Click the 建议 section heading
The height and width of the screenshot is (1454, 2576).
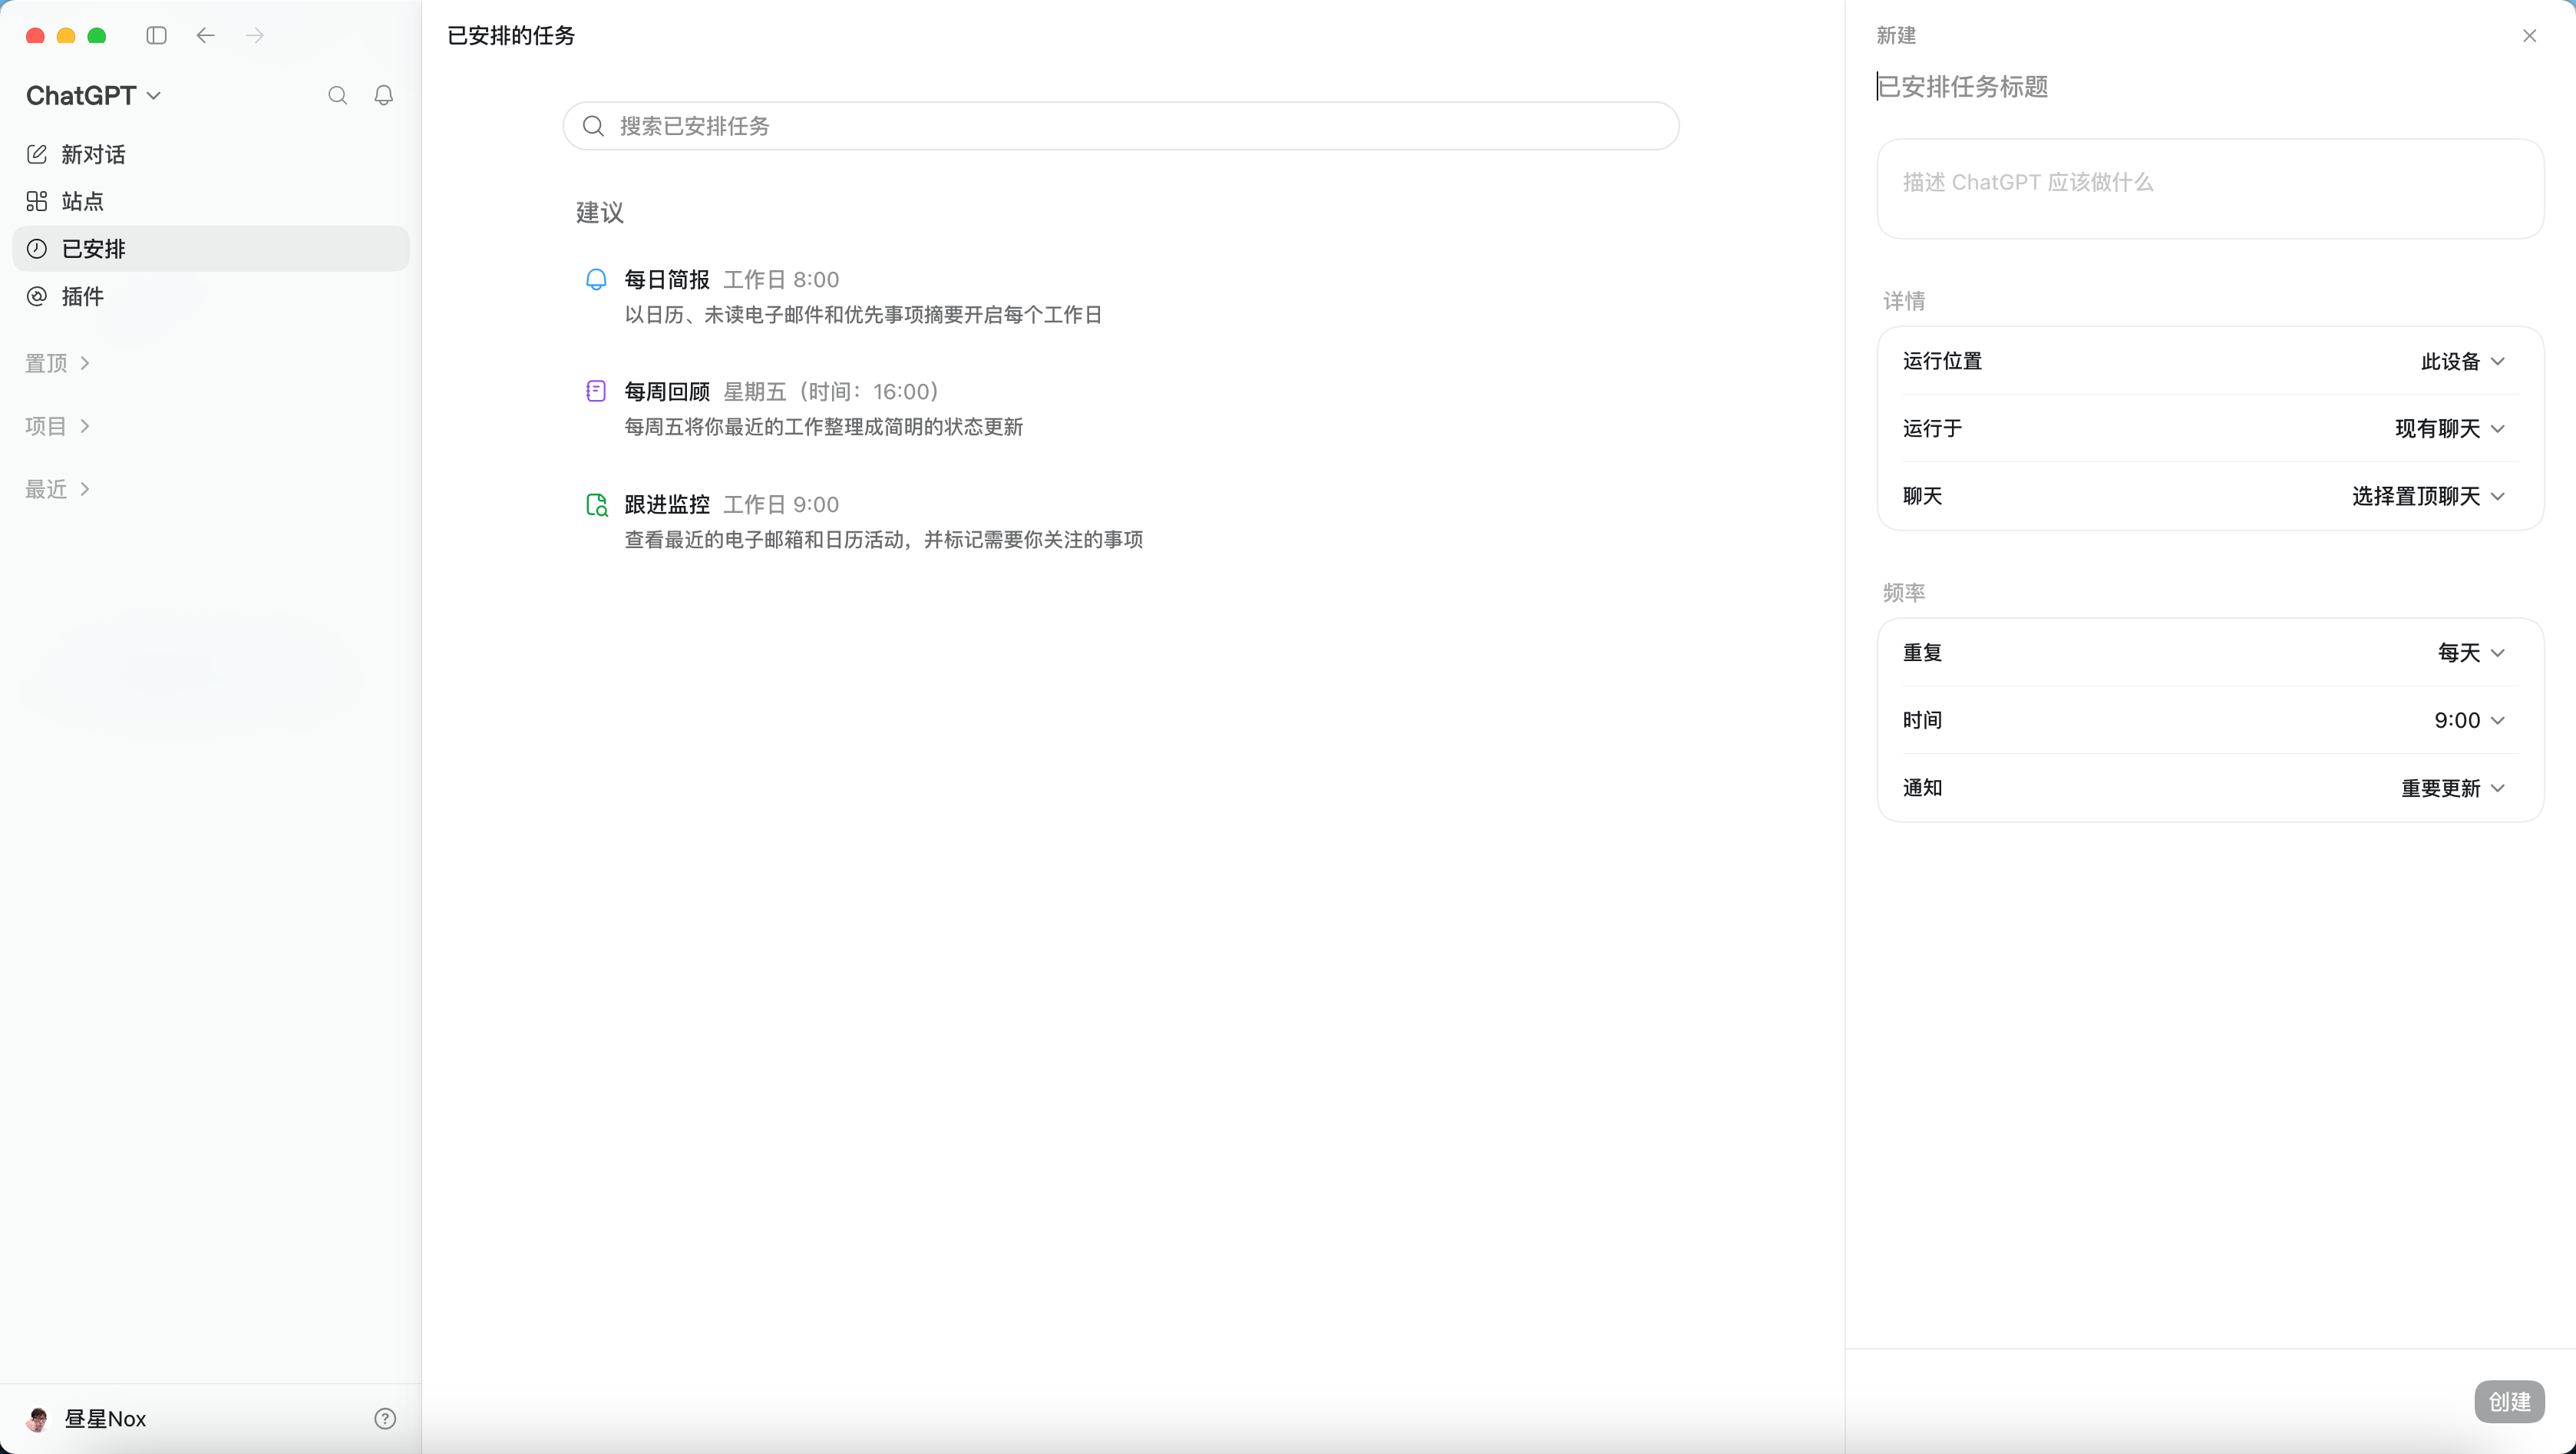coord(599,212)
